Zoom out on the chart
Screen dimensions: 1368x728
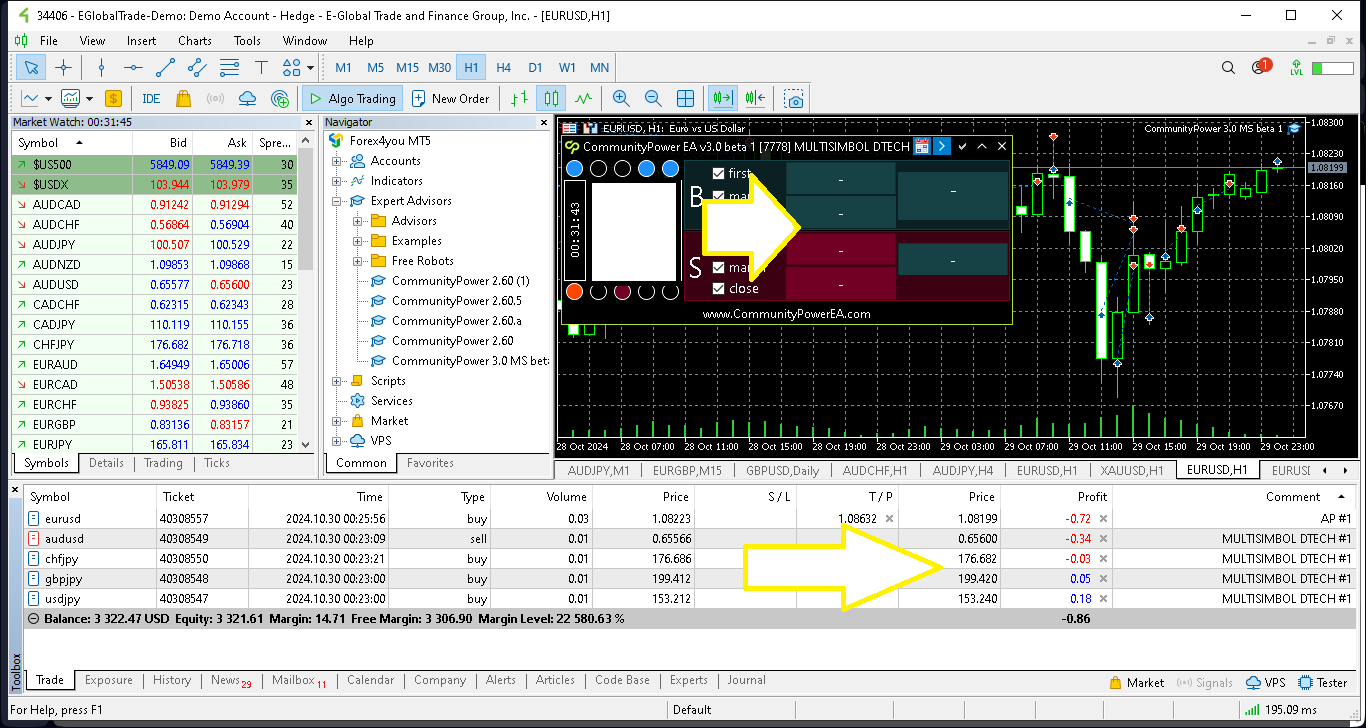coord(653,99)
